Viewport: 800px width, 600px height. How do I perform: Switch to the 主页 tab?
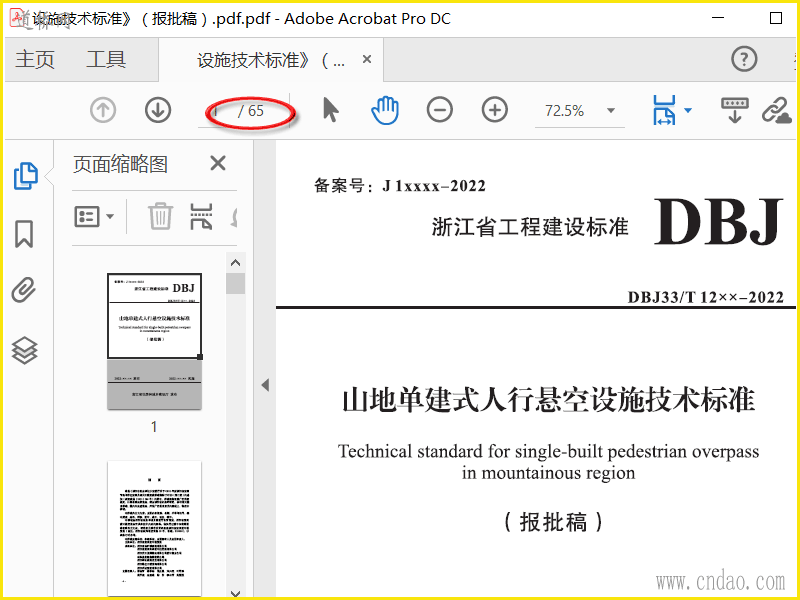tap(35, 60)
